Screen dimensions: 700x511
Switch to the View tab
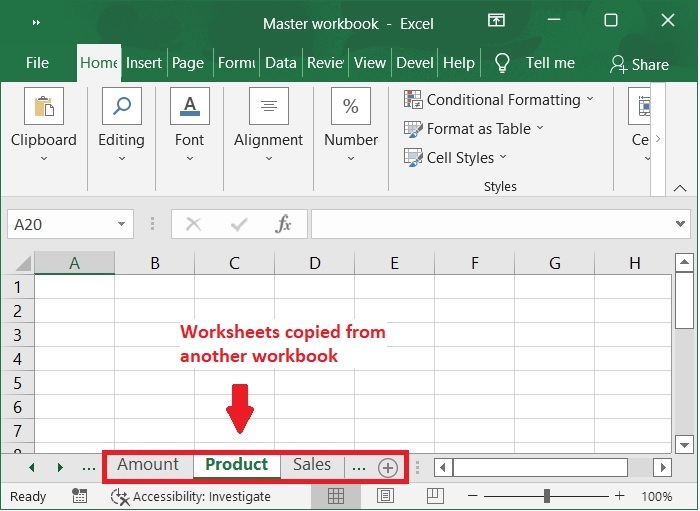click(x=370, y=63)
